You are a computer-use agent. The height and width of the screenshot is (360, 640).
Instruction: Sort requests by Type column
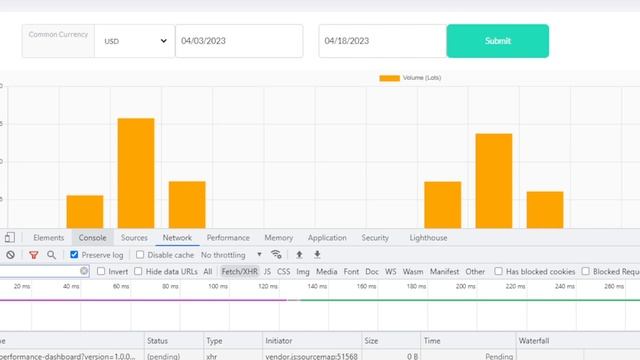point(233,340)
